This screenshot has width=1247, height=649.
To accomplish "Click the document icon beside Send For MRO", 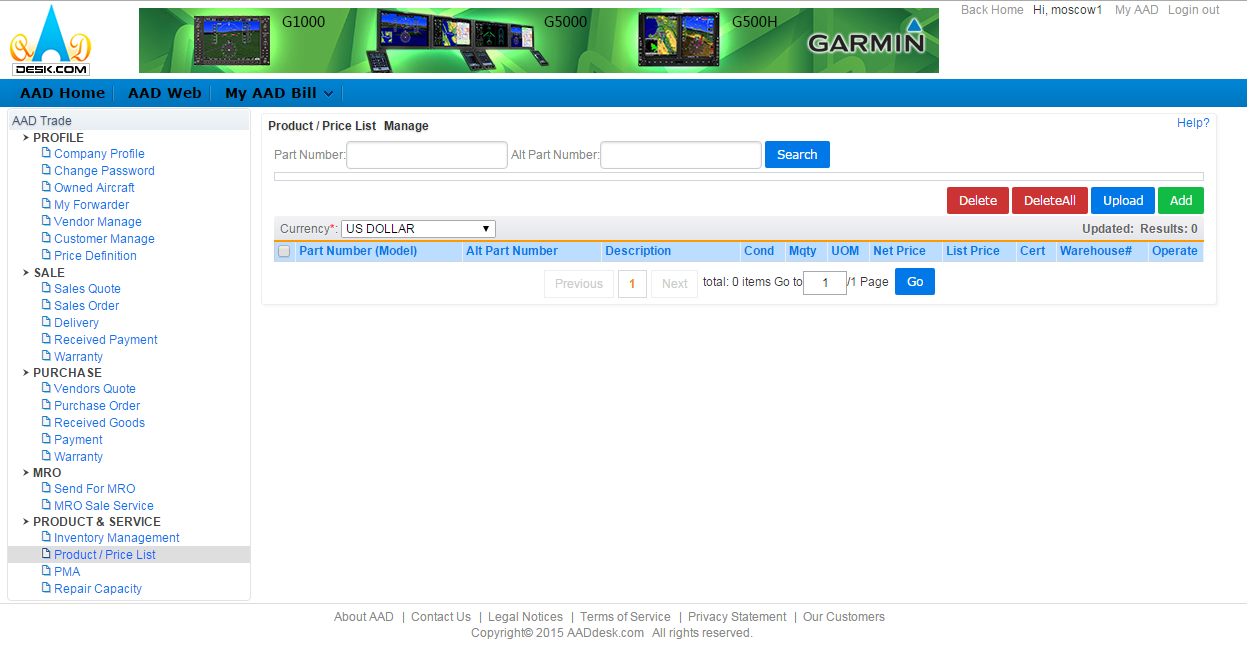I will tap(46, 488).
